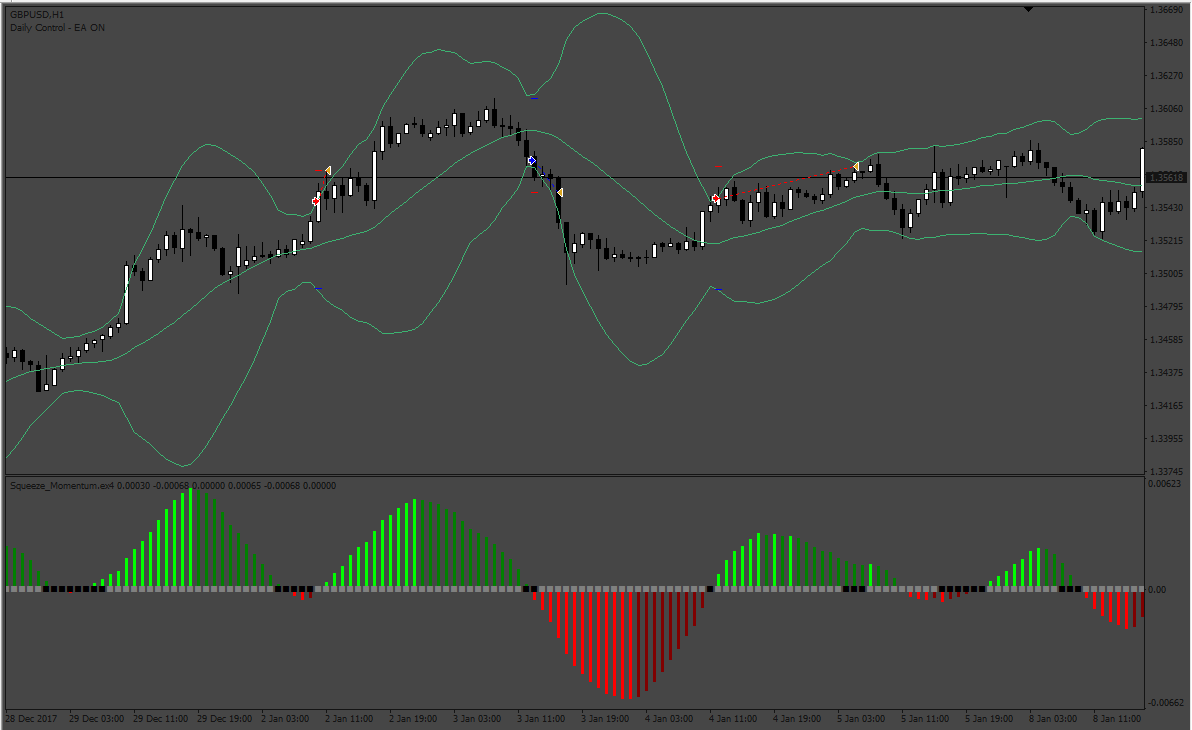Select the blue sell arrow on 3 Jan
This screenshot has width=1192, height=730.
[x=532, y=160]
